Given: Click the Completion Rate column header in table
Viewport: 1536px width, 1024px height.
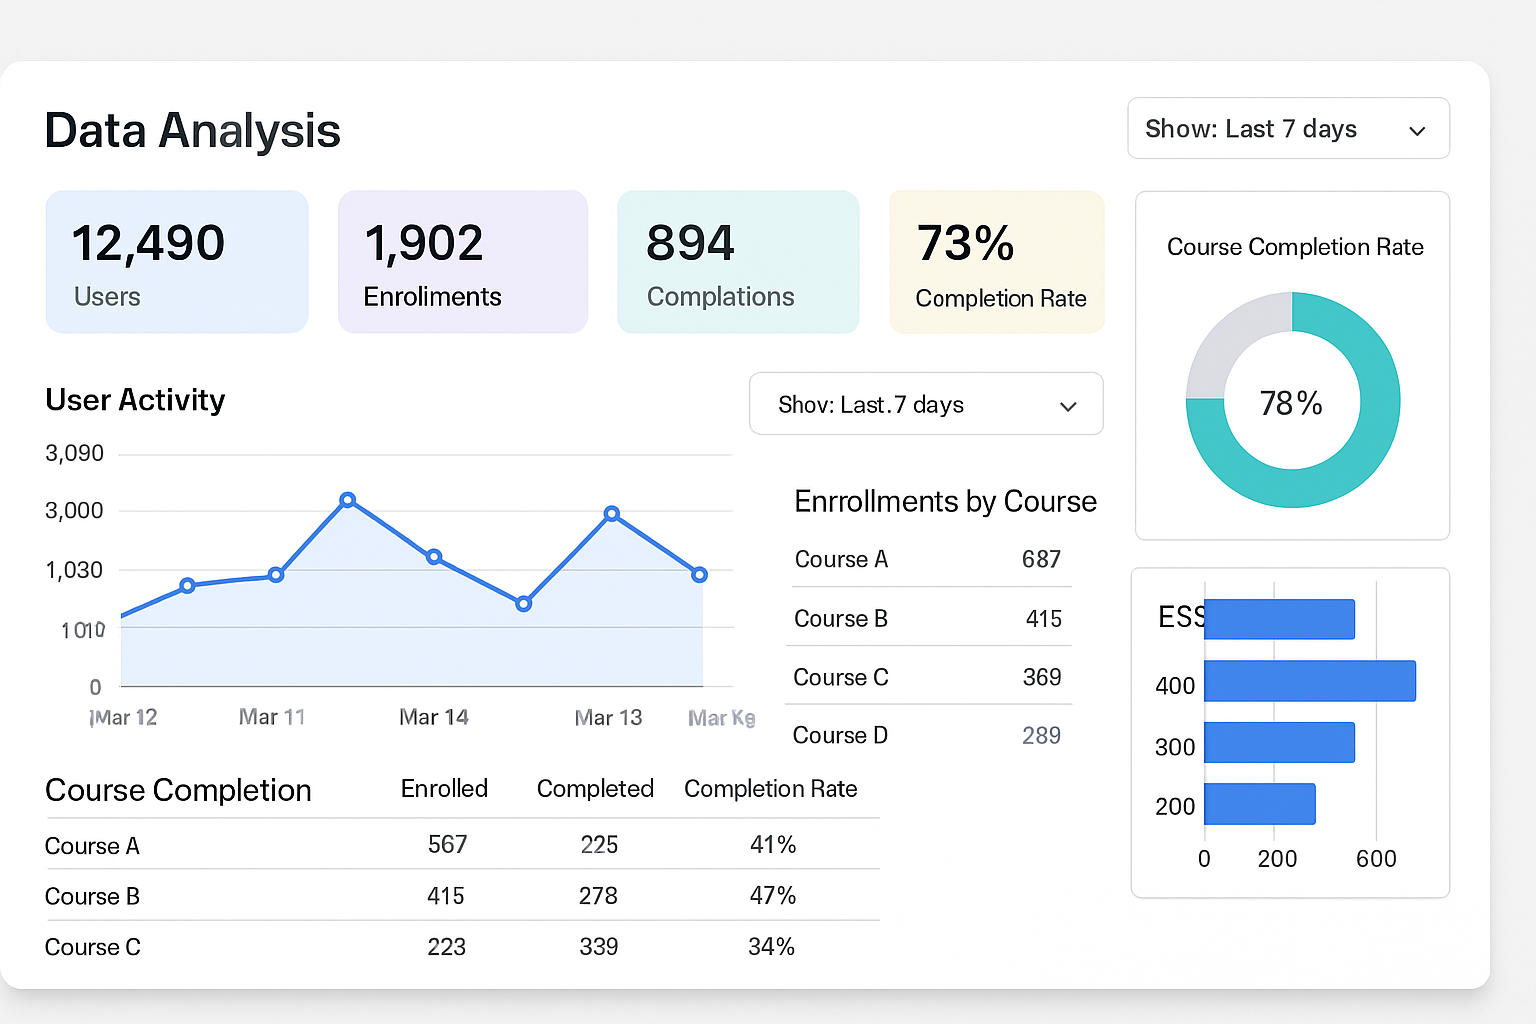Looking at the screenshot, I should (770, 789).
